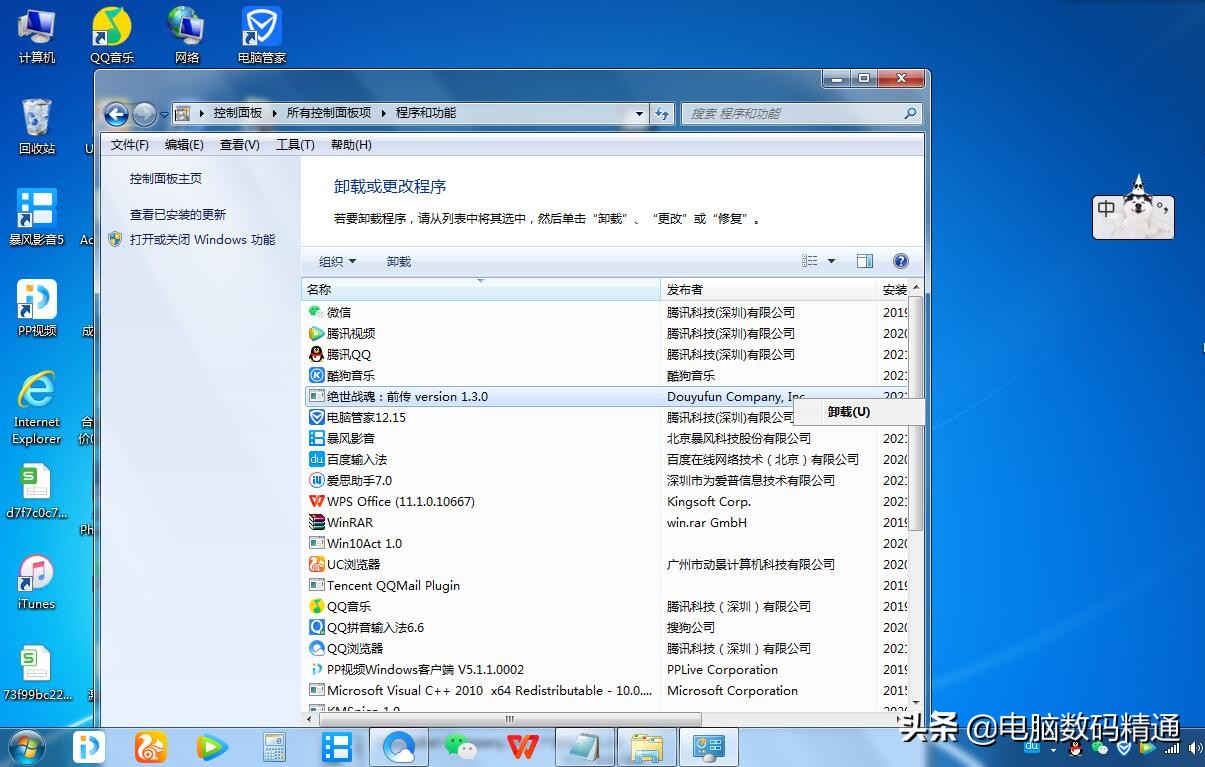This screenshot has width=1205, height=767.
Task: Open the 电脑管家 desktop shortcut
Action: pos(262,36)
